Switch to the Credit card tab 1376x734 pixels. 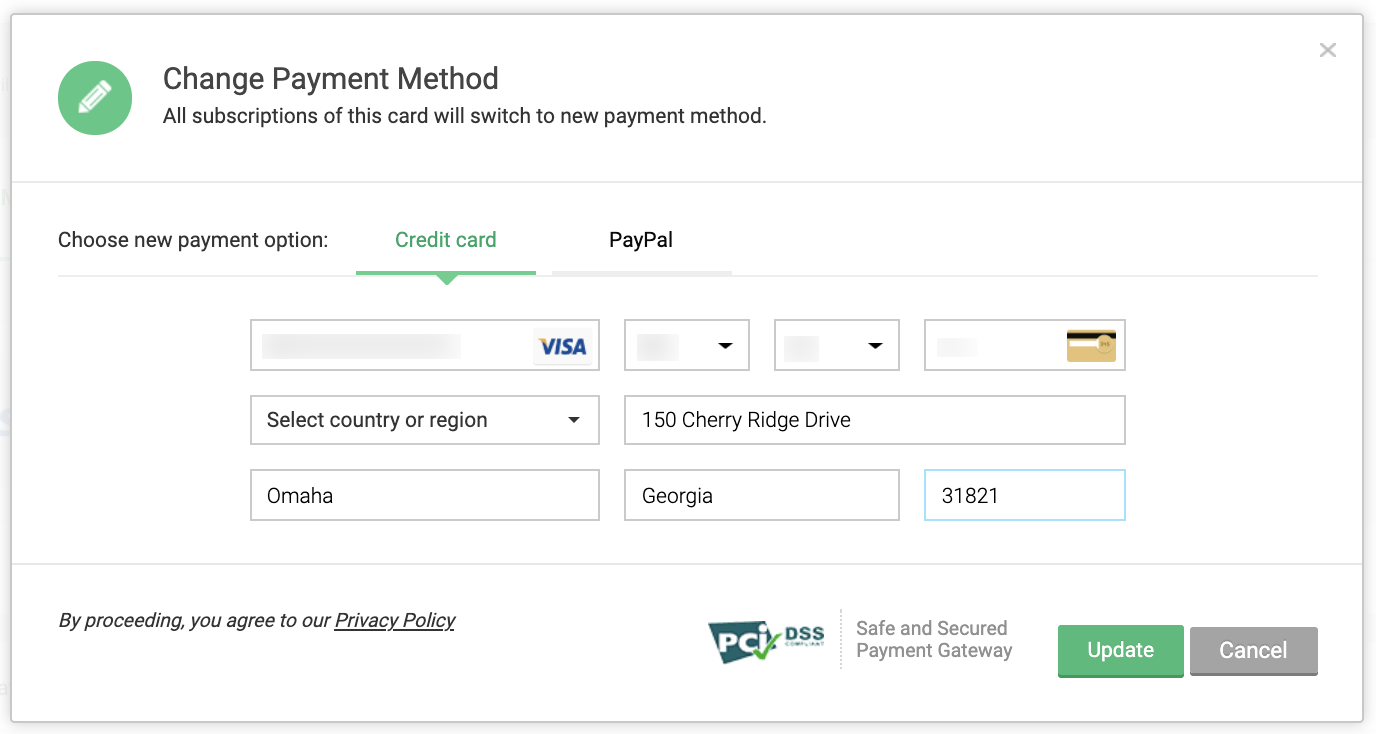pos(446,241)
